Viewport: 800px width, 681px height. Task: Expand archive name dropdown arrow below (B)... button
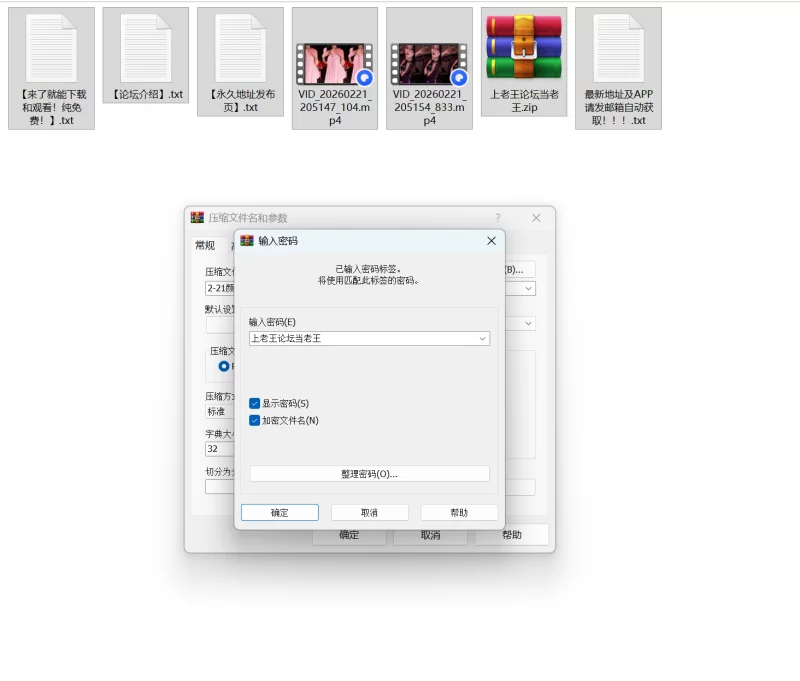[529, 289]
